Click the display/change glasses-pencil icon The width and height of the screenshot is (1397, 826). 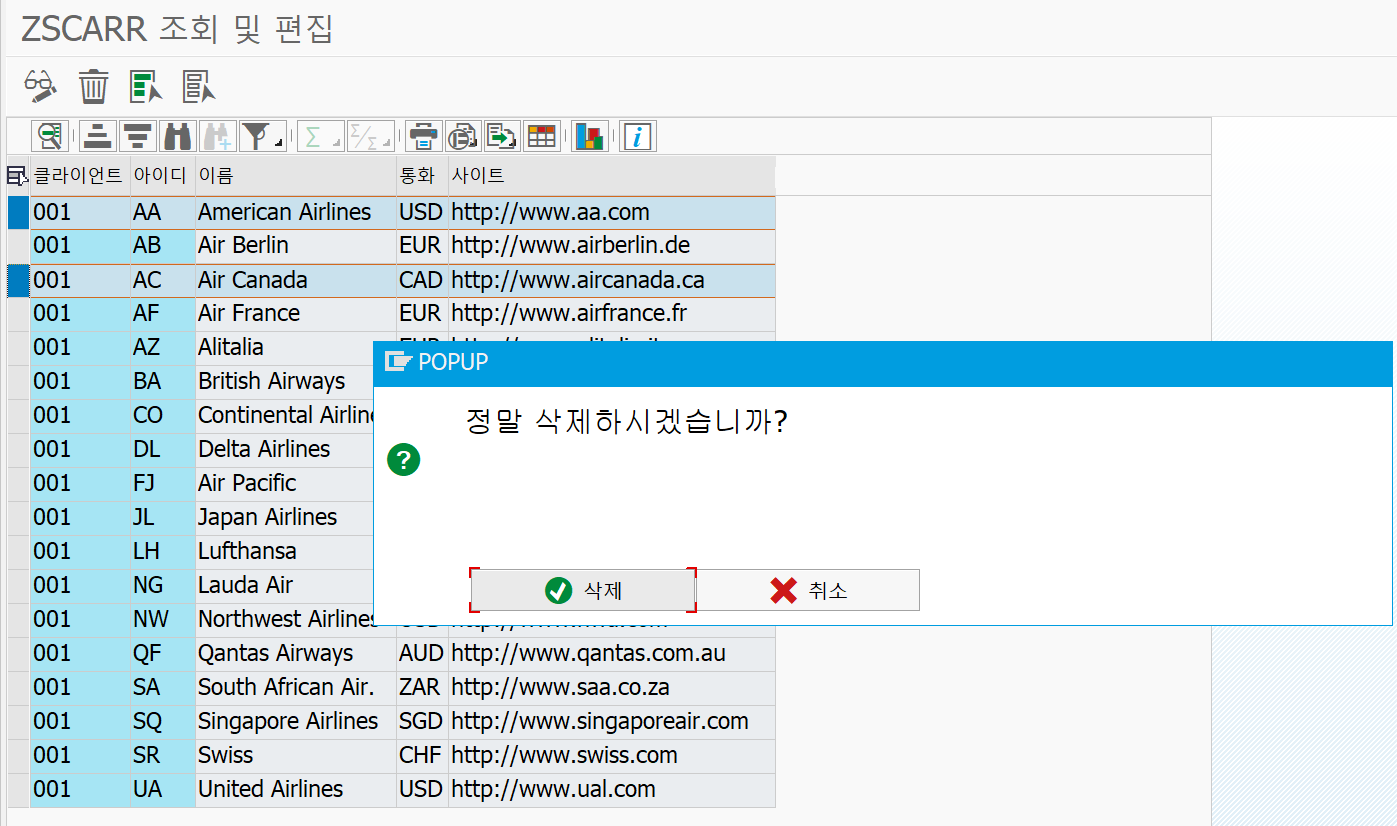[x=41, y=86]
